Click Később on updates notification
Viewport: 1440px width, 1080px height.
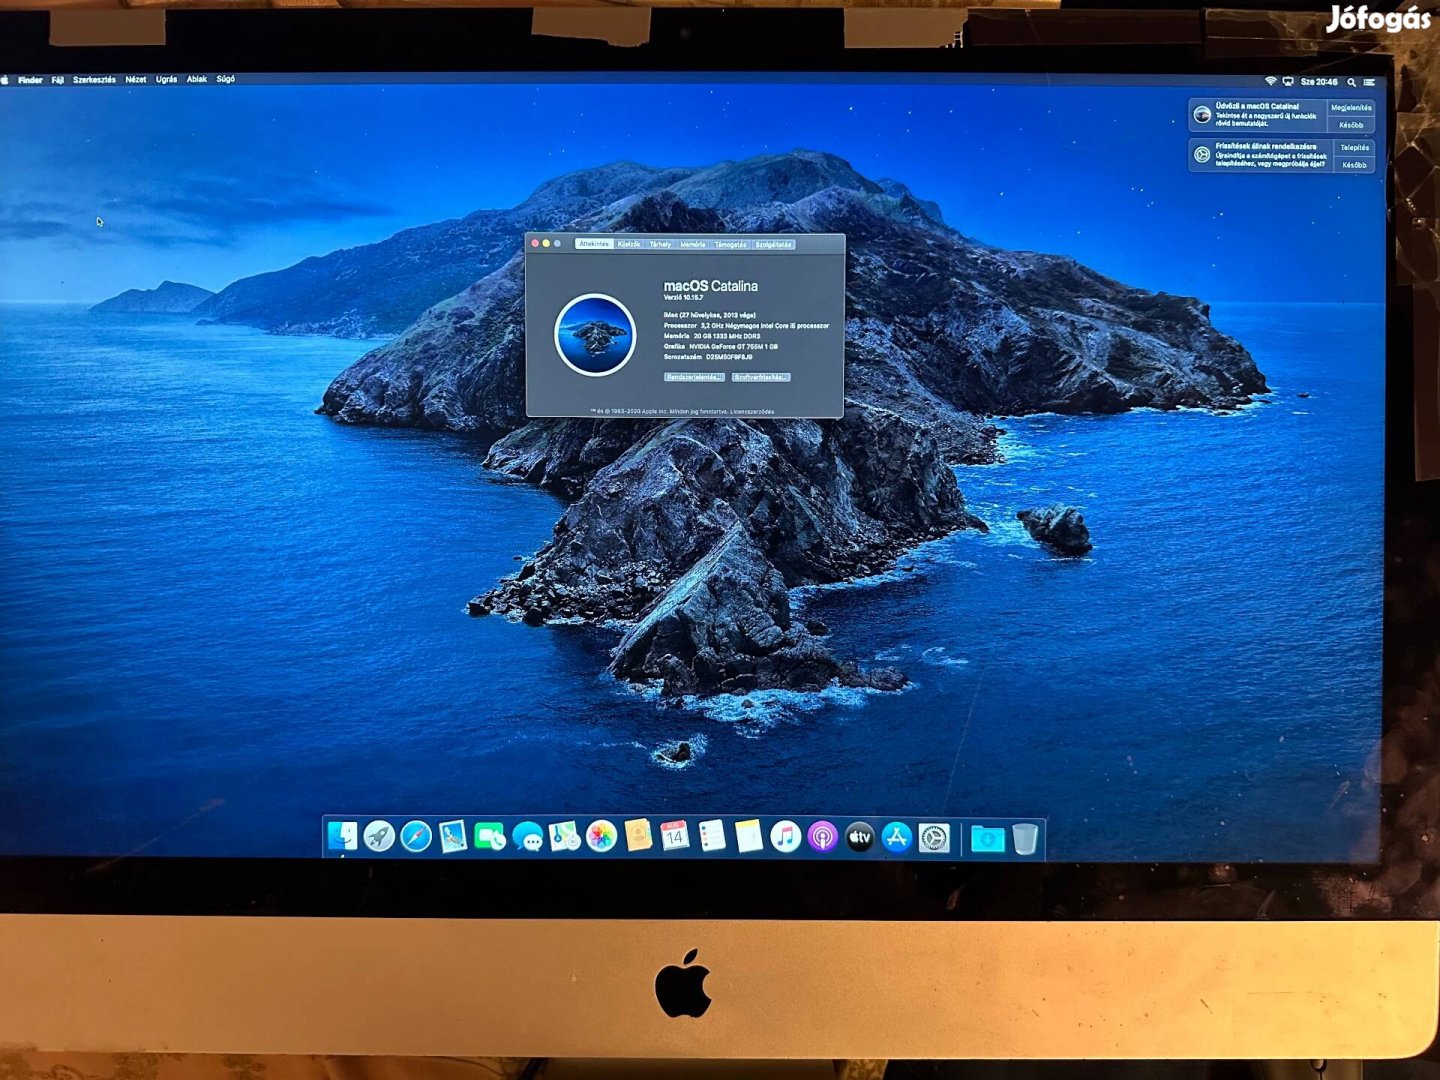click(1354, 165)
